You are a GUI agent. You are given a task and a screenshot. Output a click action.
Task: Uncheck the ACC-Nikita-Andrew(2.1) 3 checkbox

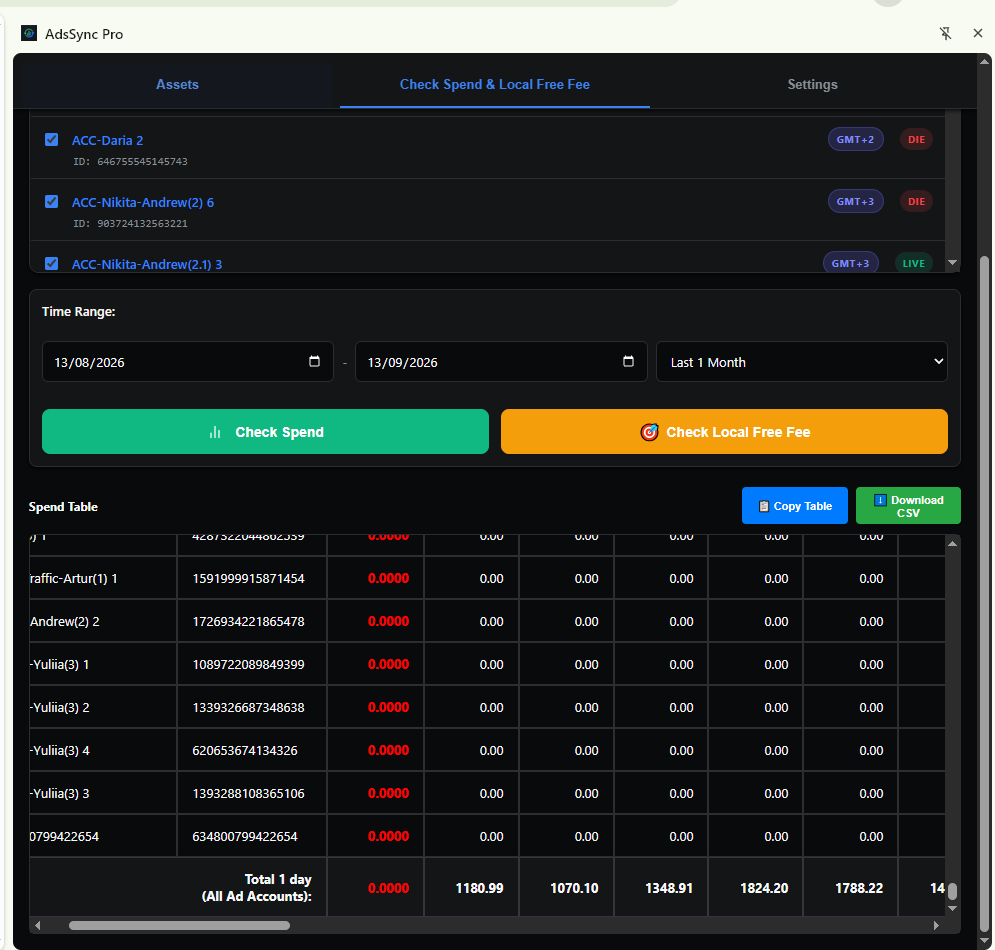pos(51,263)
